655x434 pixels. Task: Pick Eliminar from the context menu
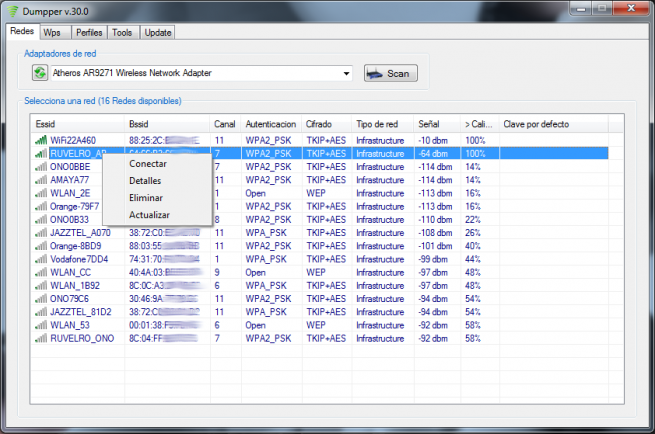145,198
